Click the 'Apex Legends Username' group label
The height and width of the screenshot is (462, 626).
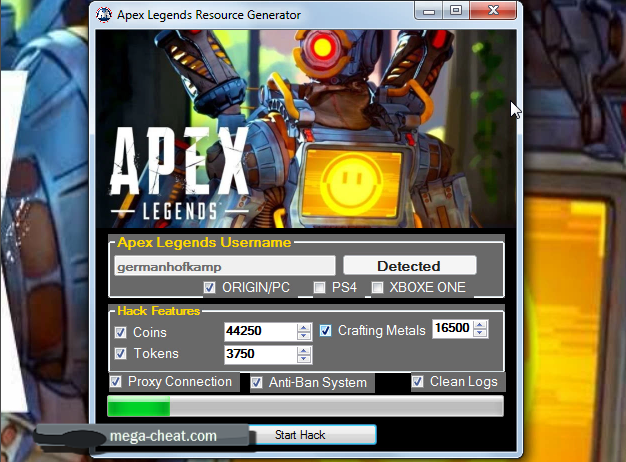point(204,242)
